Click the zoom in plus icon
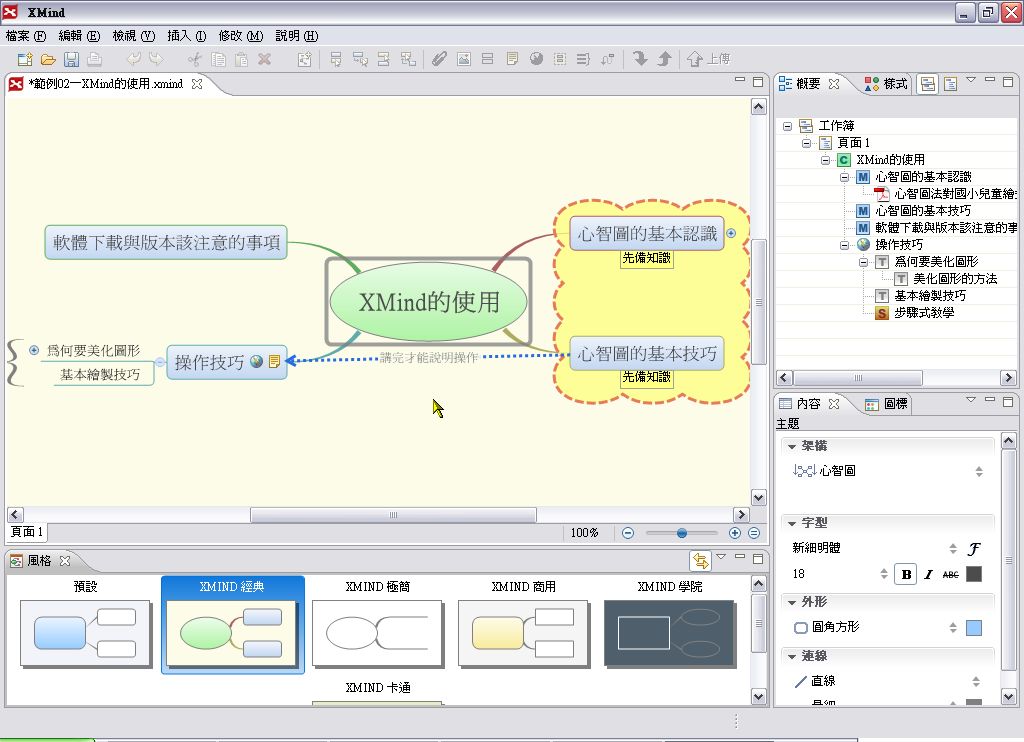 pyautogui.click(x=735, y=533)
